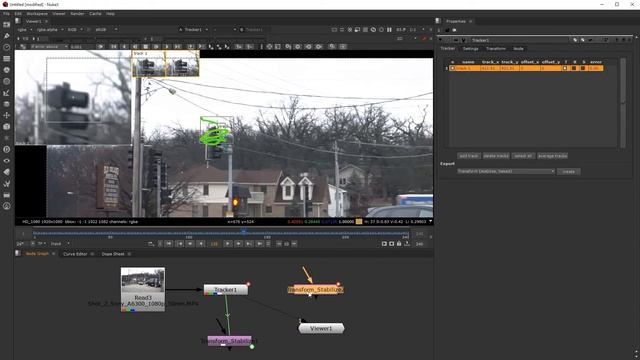The image size is (640, 360).
Task: Click the add track button
Action: (x=469, y=156)
